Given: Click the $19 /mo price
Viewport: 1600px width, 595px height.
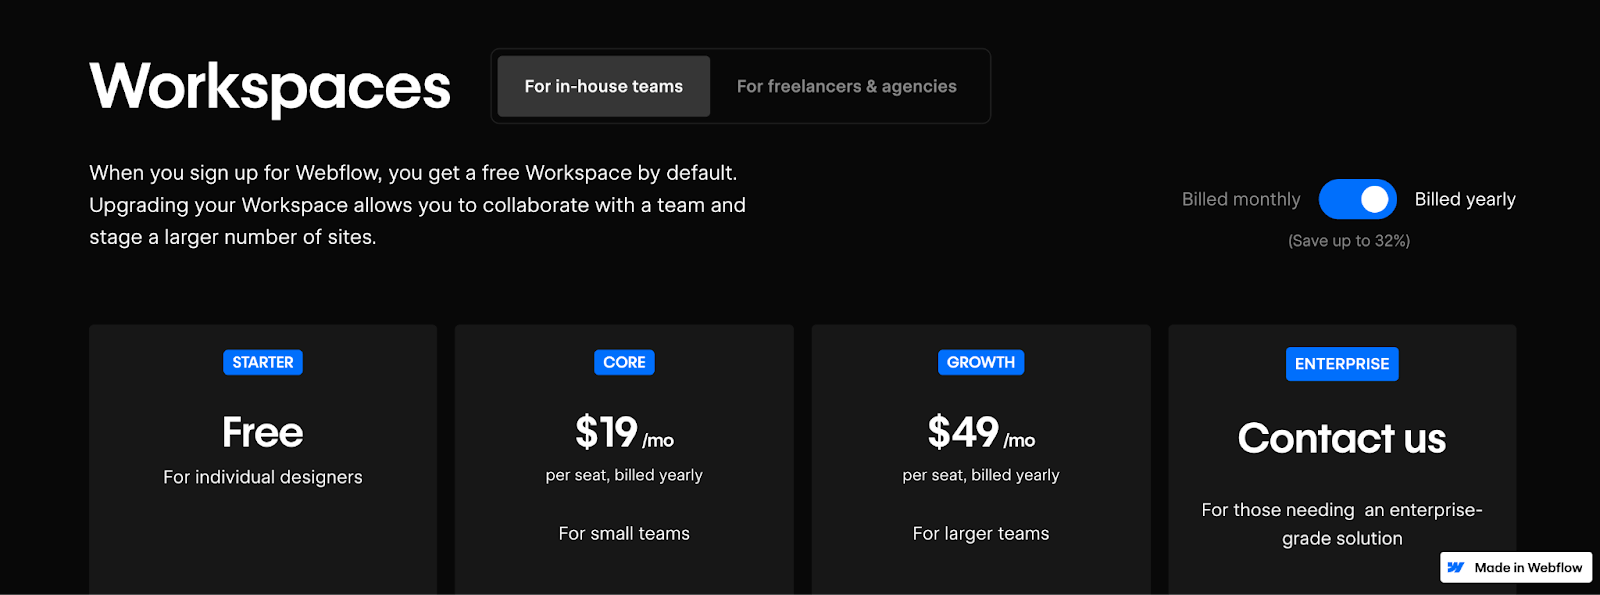Looking at the screenshot, I should [x=624, y=433].
